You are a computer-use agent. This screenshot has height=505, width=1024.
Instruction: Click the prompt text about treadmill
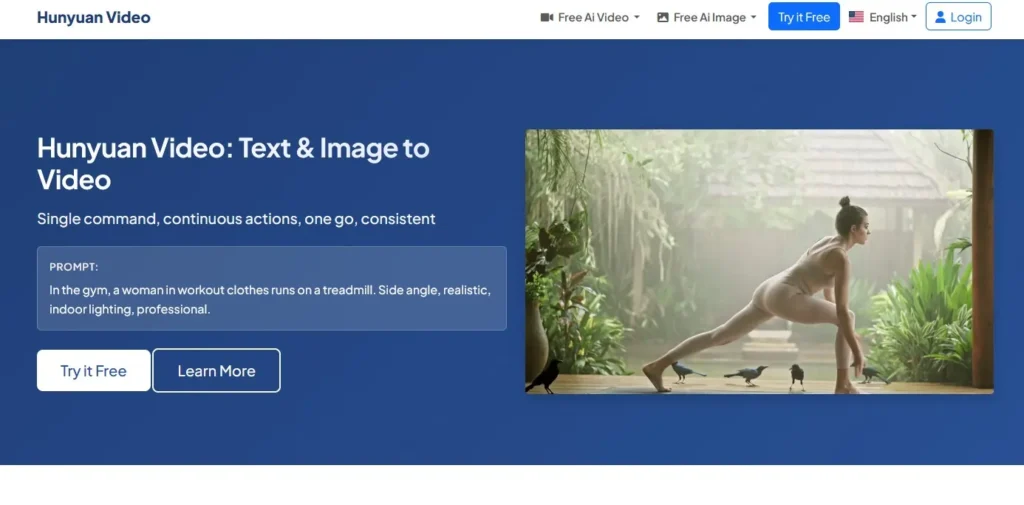[x=270, y=299]
